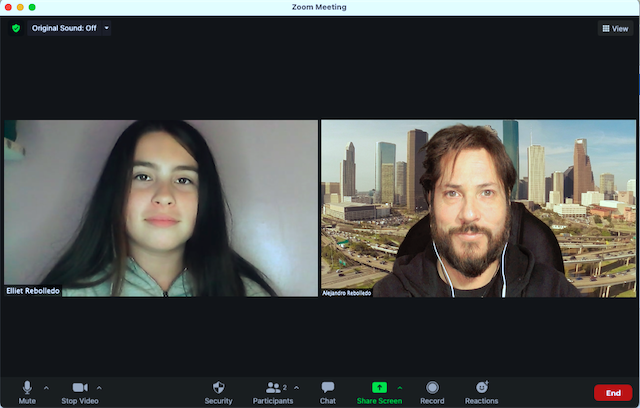Open share options arrow beside Share Screen
640x408 pixels.
pos(400,388)
